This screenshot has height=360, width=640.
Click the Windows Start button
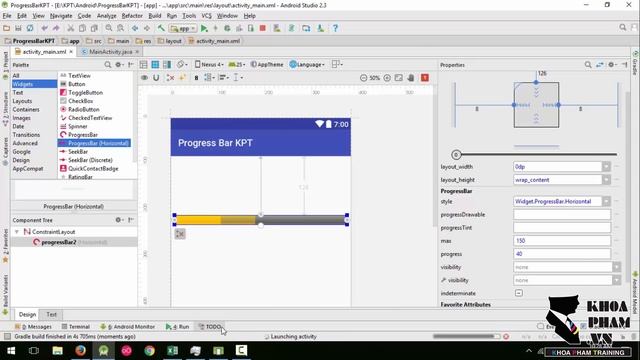pos(11,351)
